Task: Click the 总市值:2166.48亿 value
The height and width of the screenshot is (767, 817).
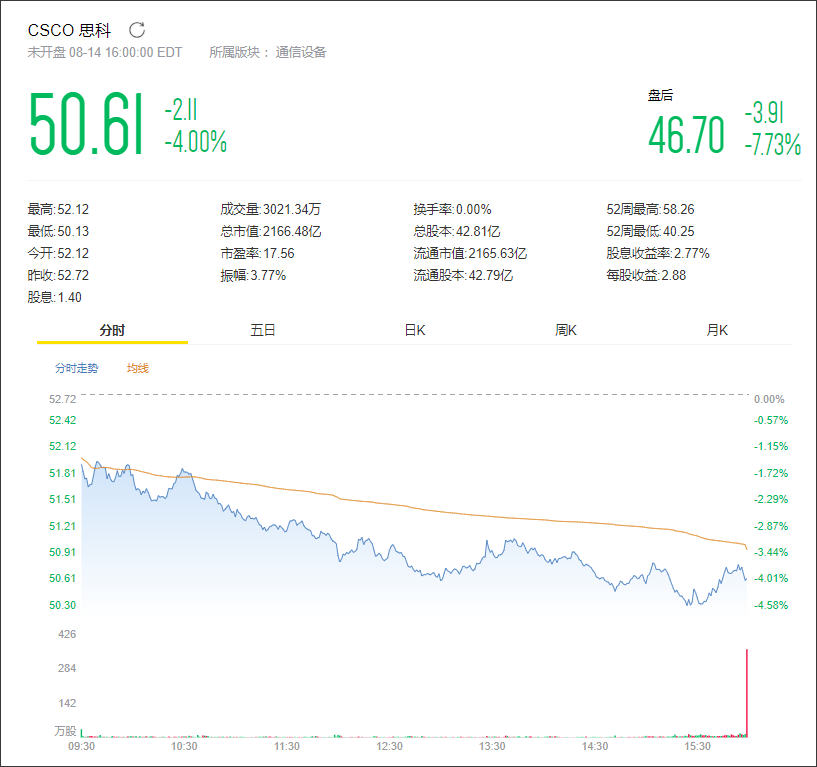Action: click(x=271, y=231)
